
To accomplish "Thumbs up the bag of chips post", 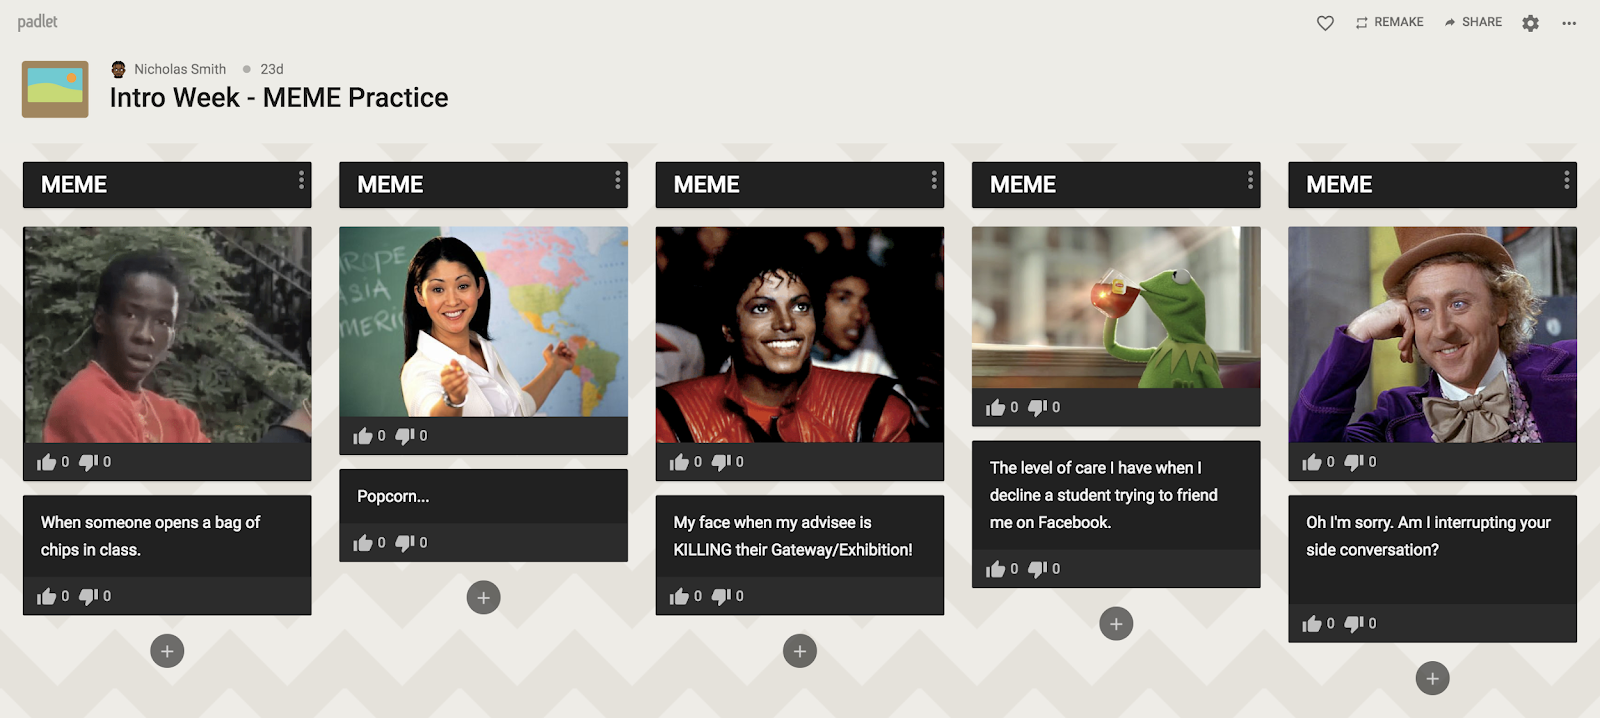I will [x=46, y=597].
